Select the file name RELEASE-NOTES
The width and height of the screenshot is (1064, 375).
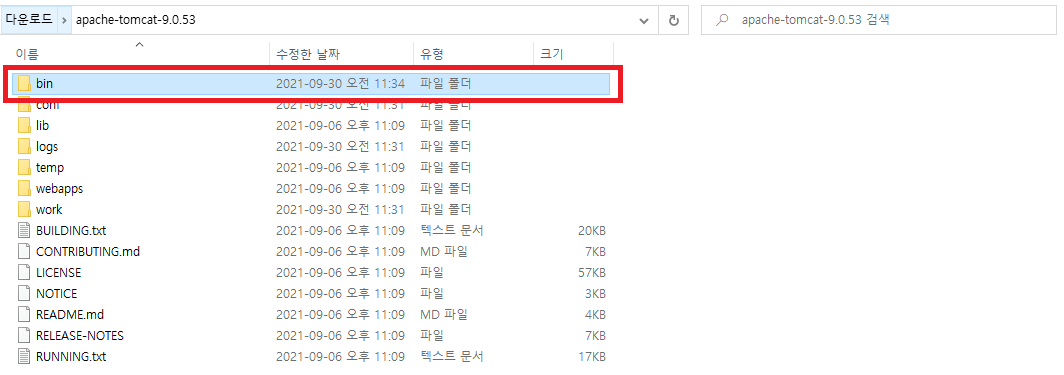coord(80,336)
